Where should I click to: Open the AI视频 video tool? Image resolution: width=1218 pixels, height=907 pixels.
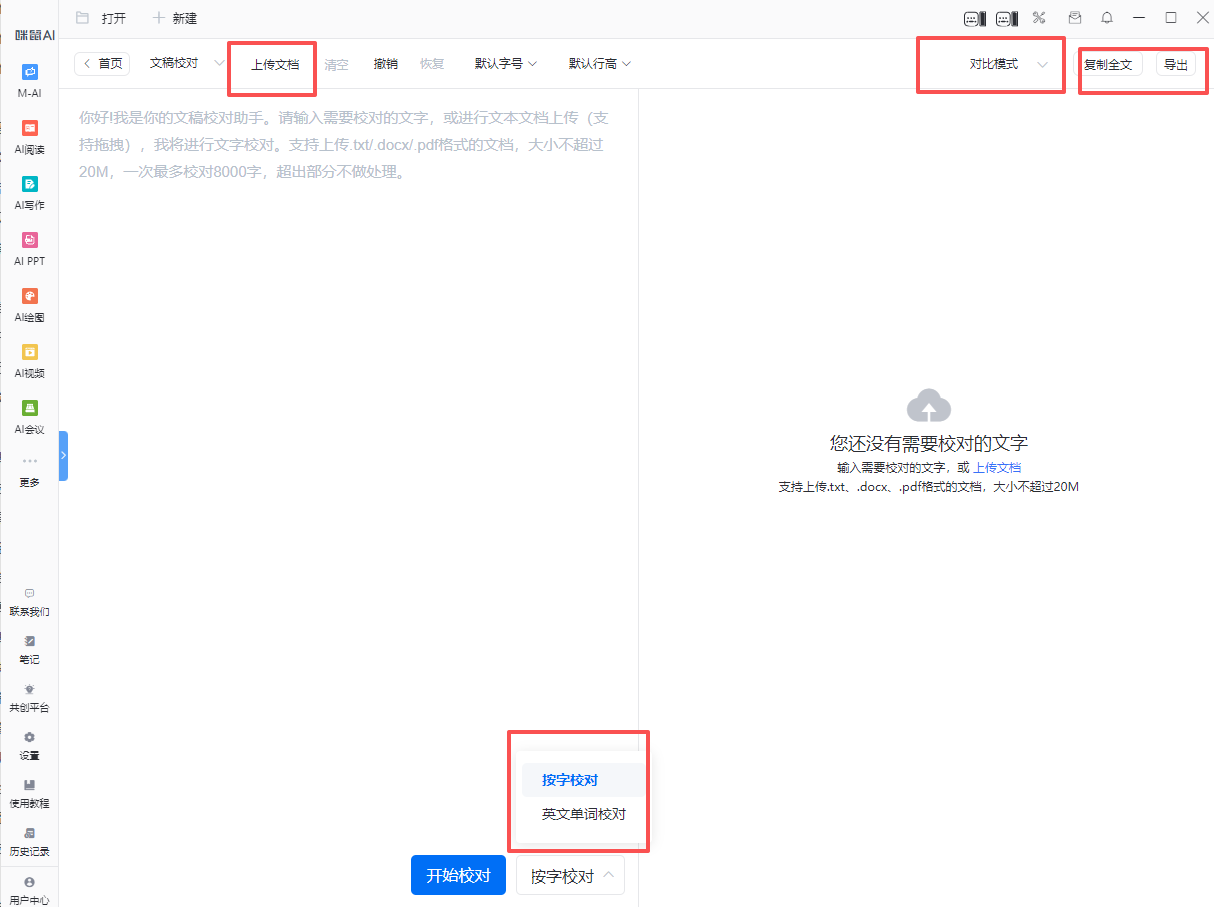tap(29, 353)
